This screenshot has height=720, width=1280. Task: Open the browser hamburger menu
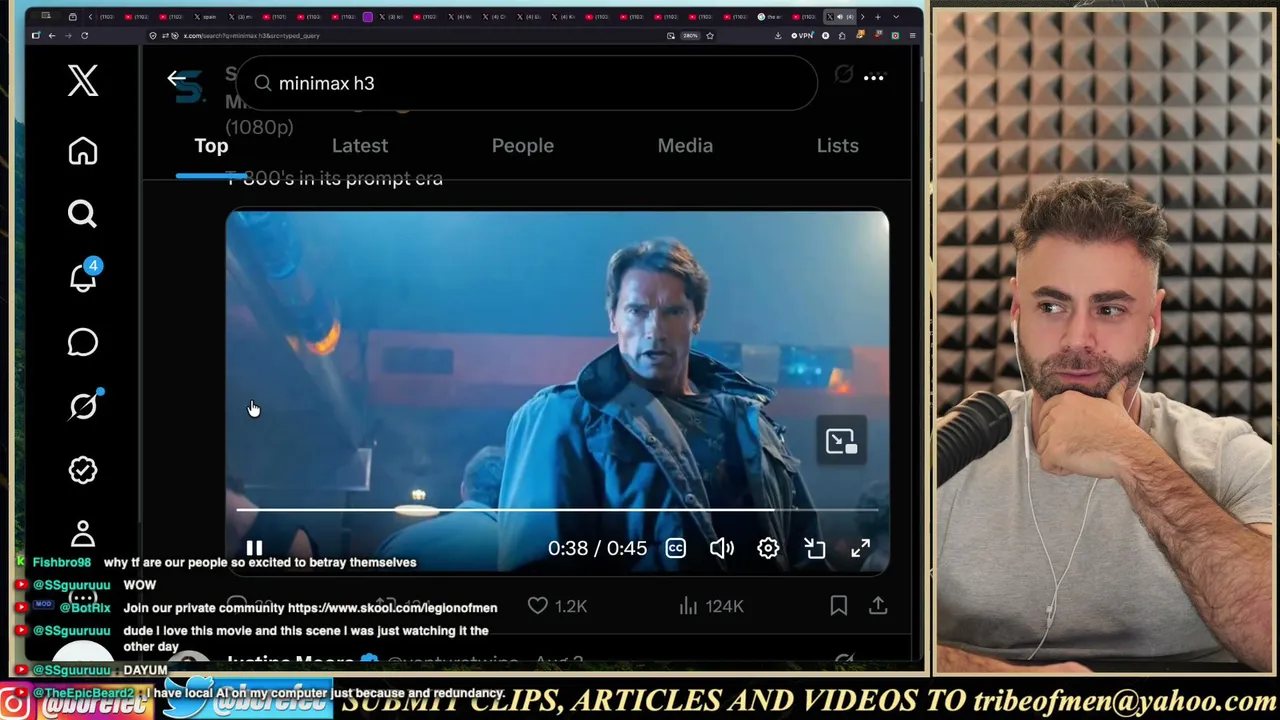(x=912, y=36)
